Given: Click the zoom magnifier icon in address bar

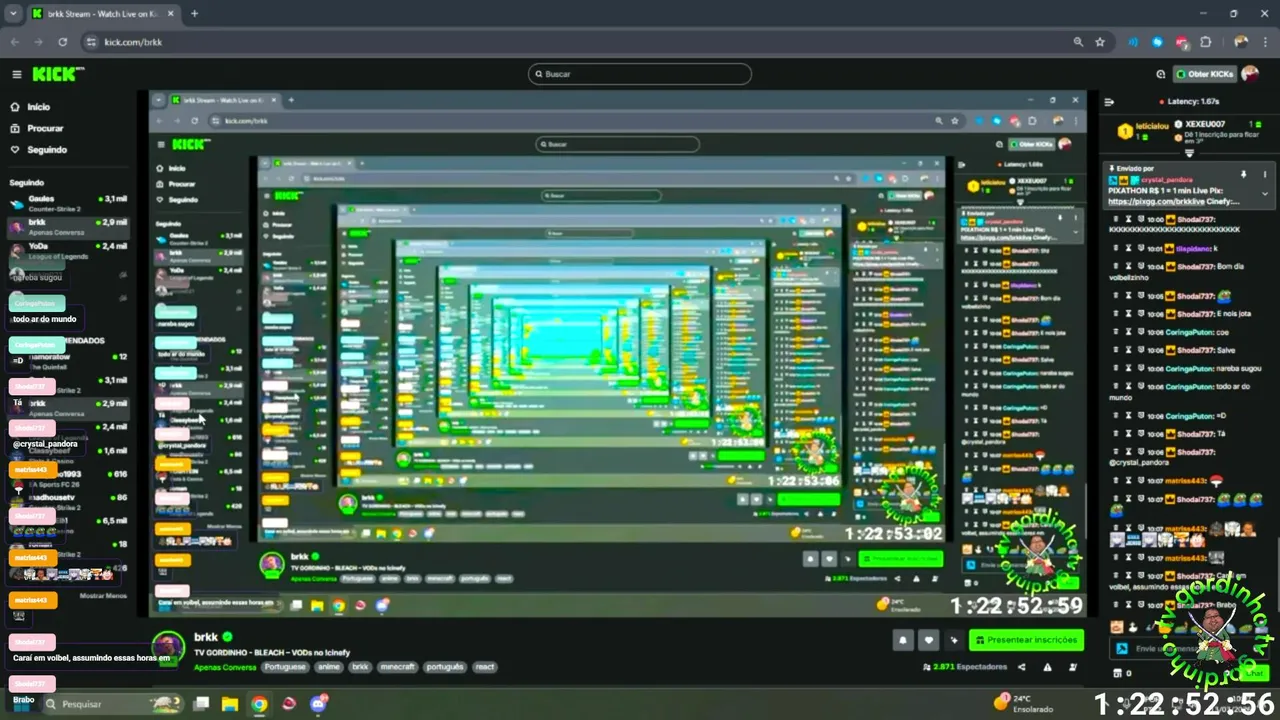Looking at the screenshot, I should point(1078,42).
